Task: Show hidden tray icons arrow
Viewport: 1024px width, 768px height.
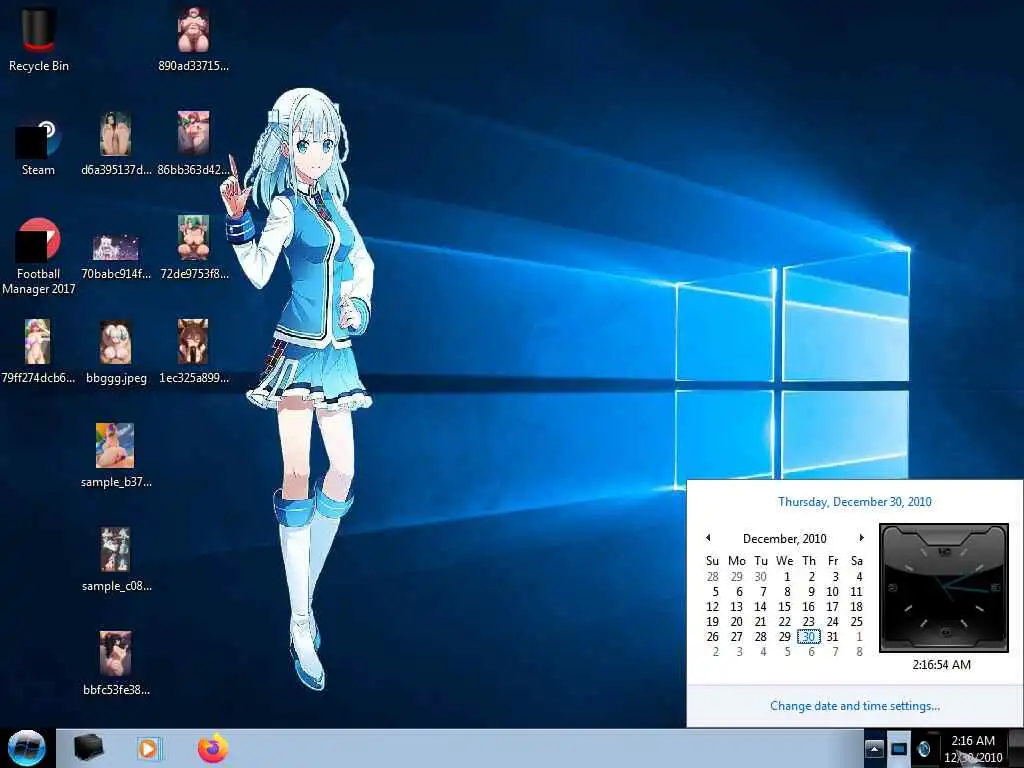Action: [874, 749]
